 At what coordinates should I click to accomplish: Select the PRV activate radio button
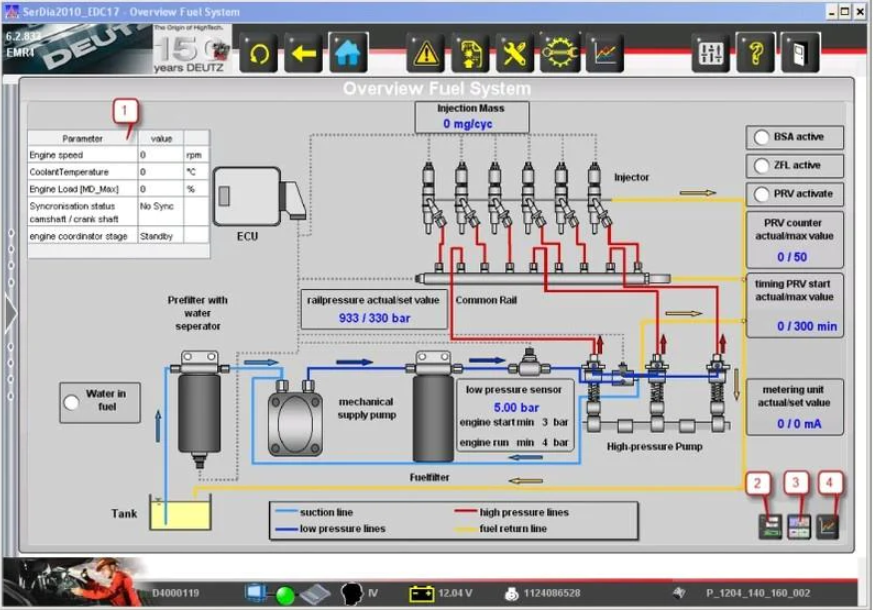point(762,194)
